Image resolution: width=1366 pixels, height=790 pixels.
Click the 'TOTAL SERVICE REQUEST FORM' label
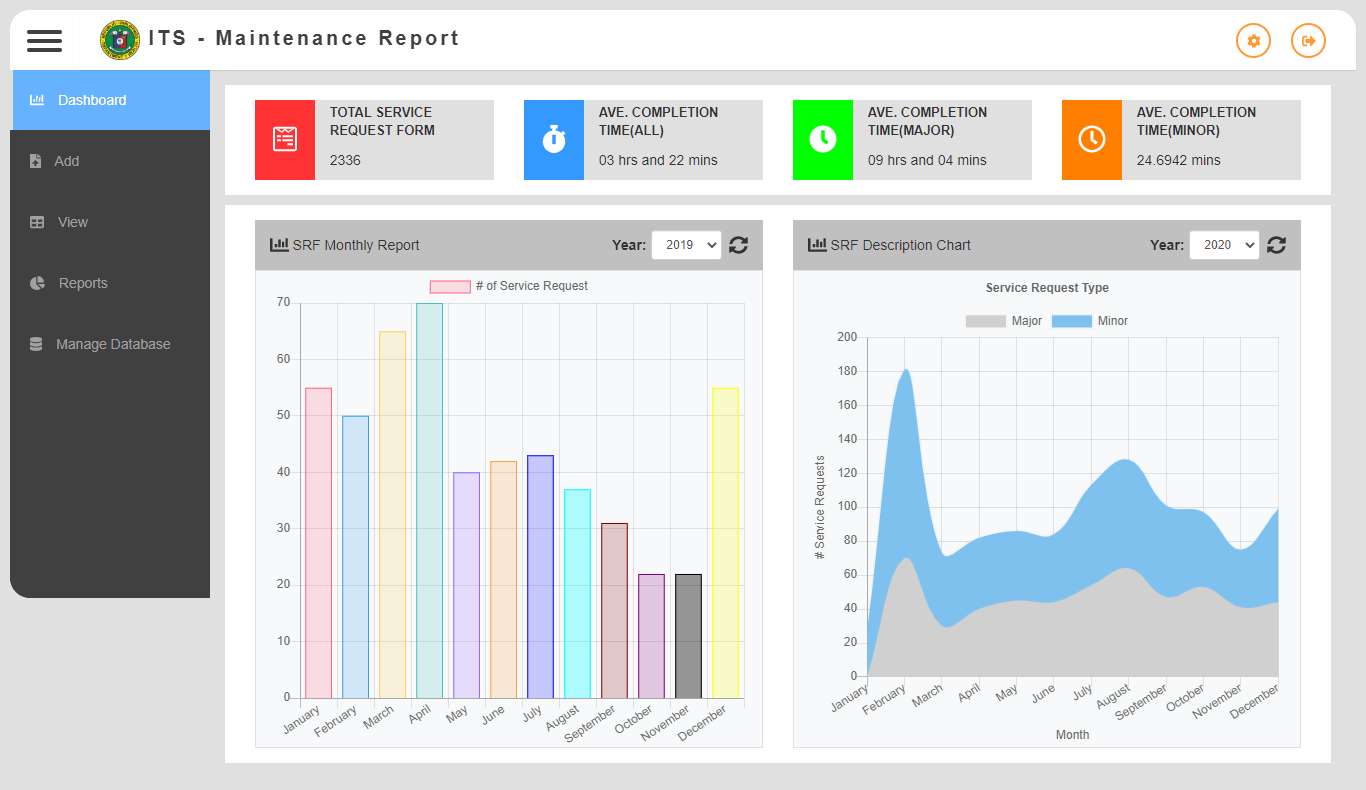[x=382, y=121]
